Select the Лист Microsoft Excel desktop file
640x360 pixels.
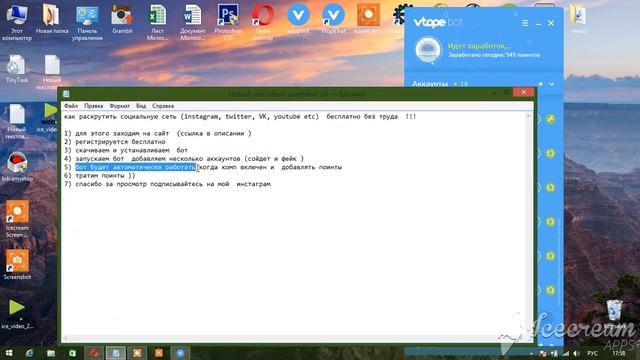(157, 22)
